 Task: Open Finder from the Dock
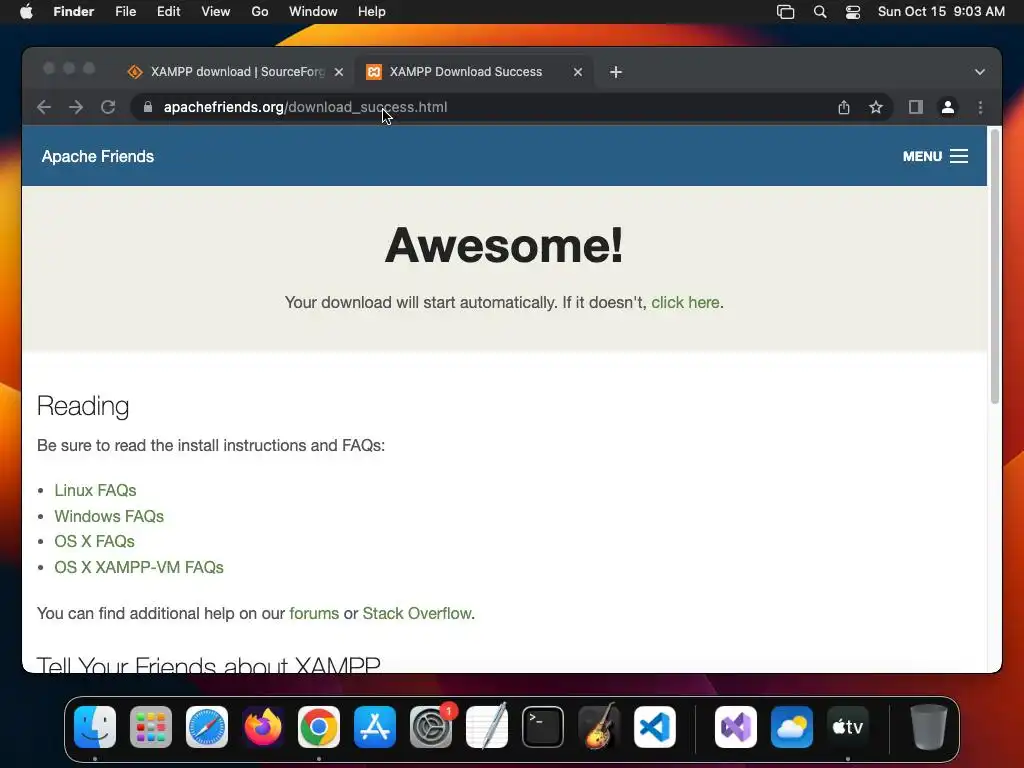[x=95, y=727]
